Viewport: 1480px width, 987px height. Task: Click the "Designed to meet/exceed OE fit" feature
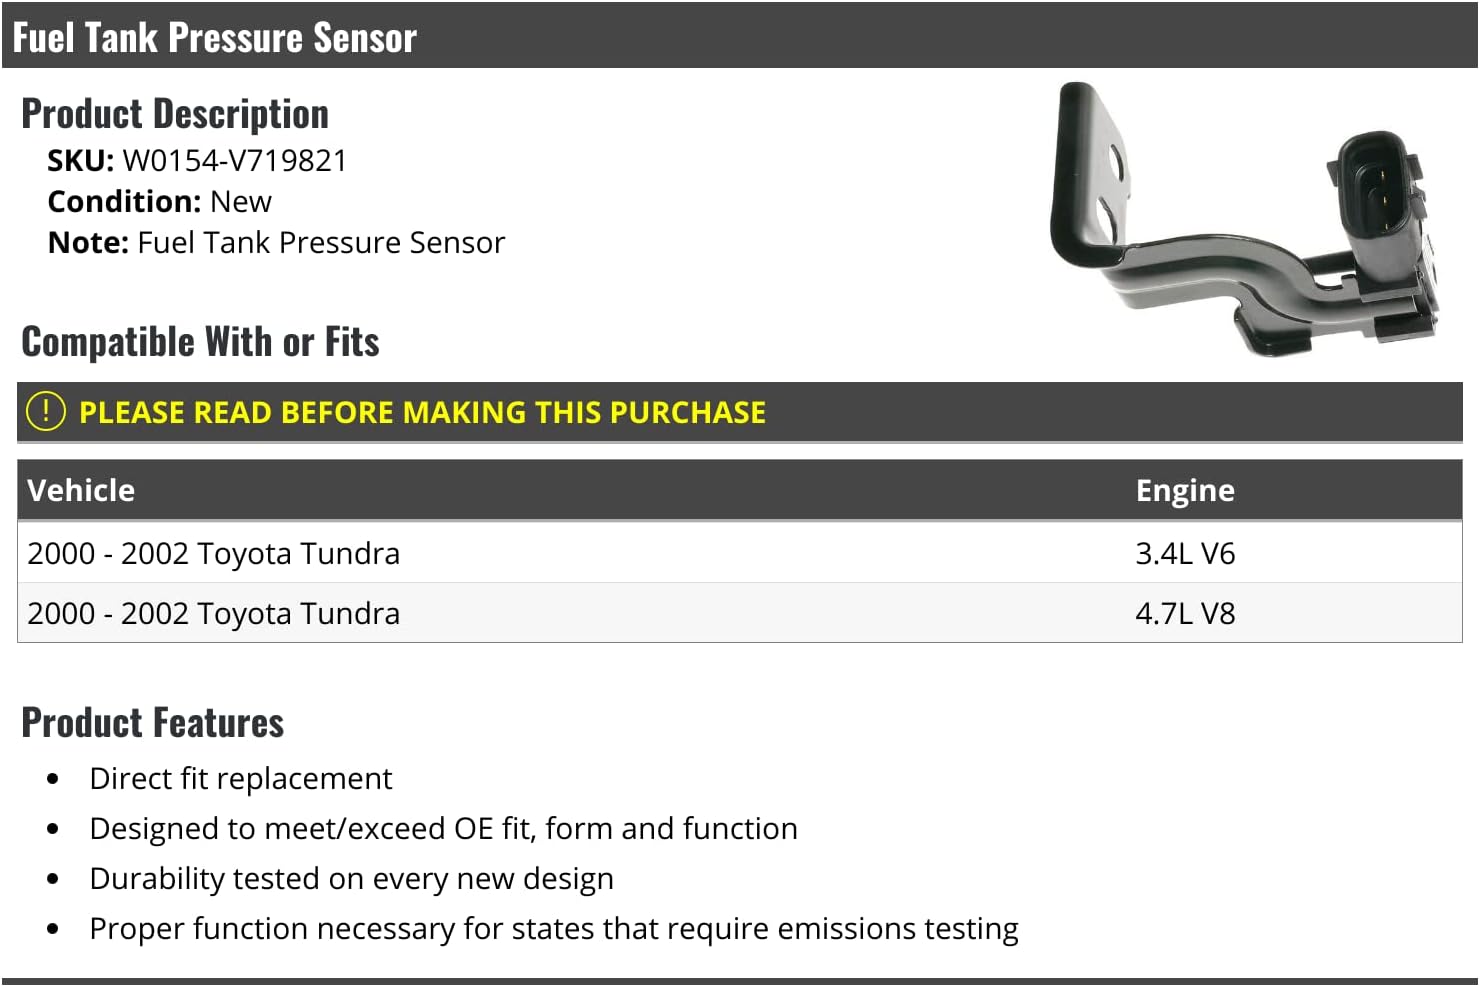point(443,829)
